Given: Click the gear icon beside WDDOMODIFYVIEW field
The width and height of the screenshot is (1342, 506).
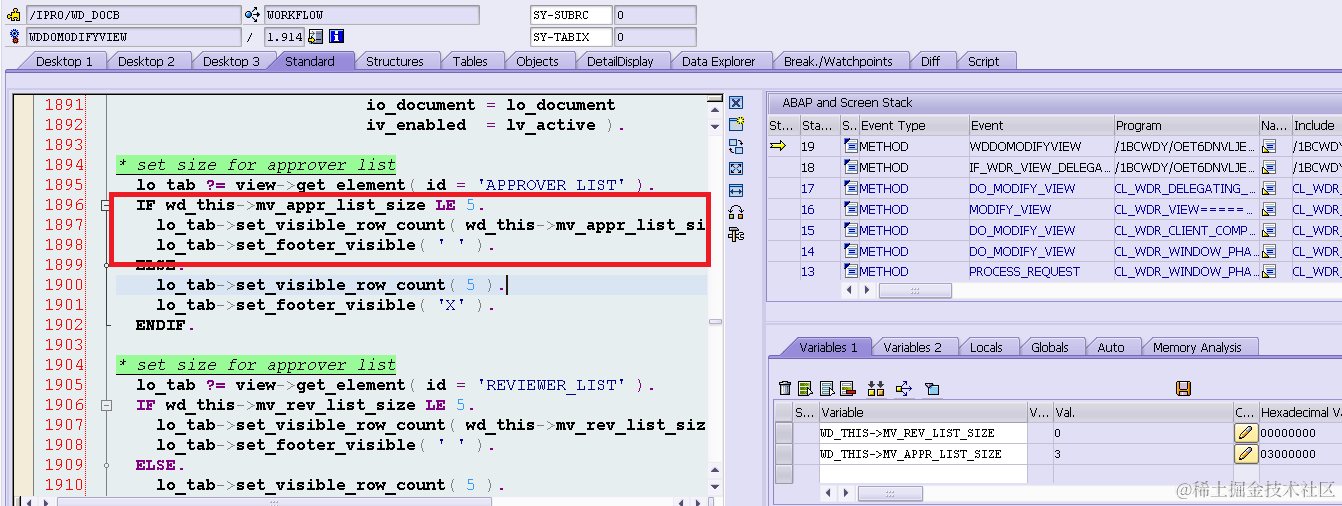Looking at the screenshot, I should 14,37.
